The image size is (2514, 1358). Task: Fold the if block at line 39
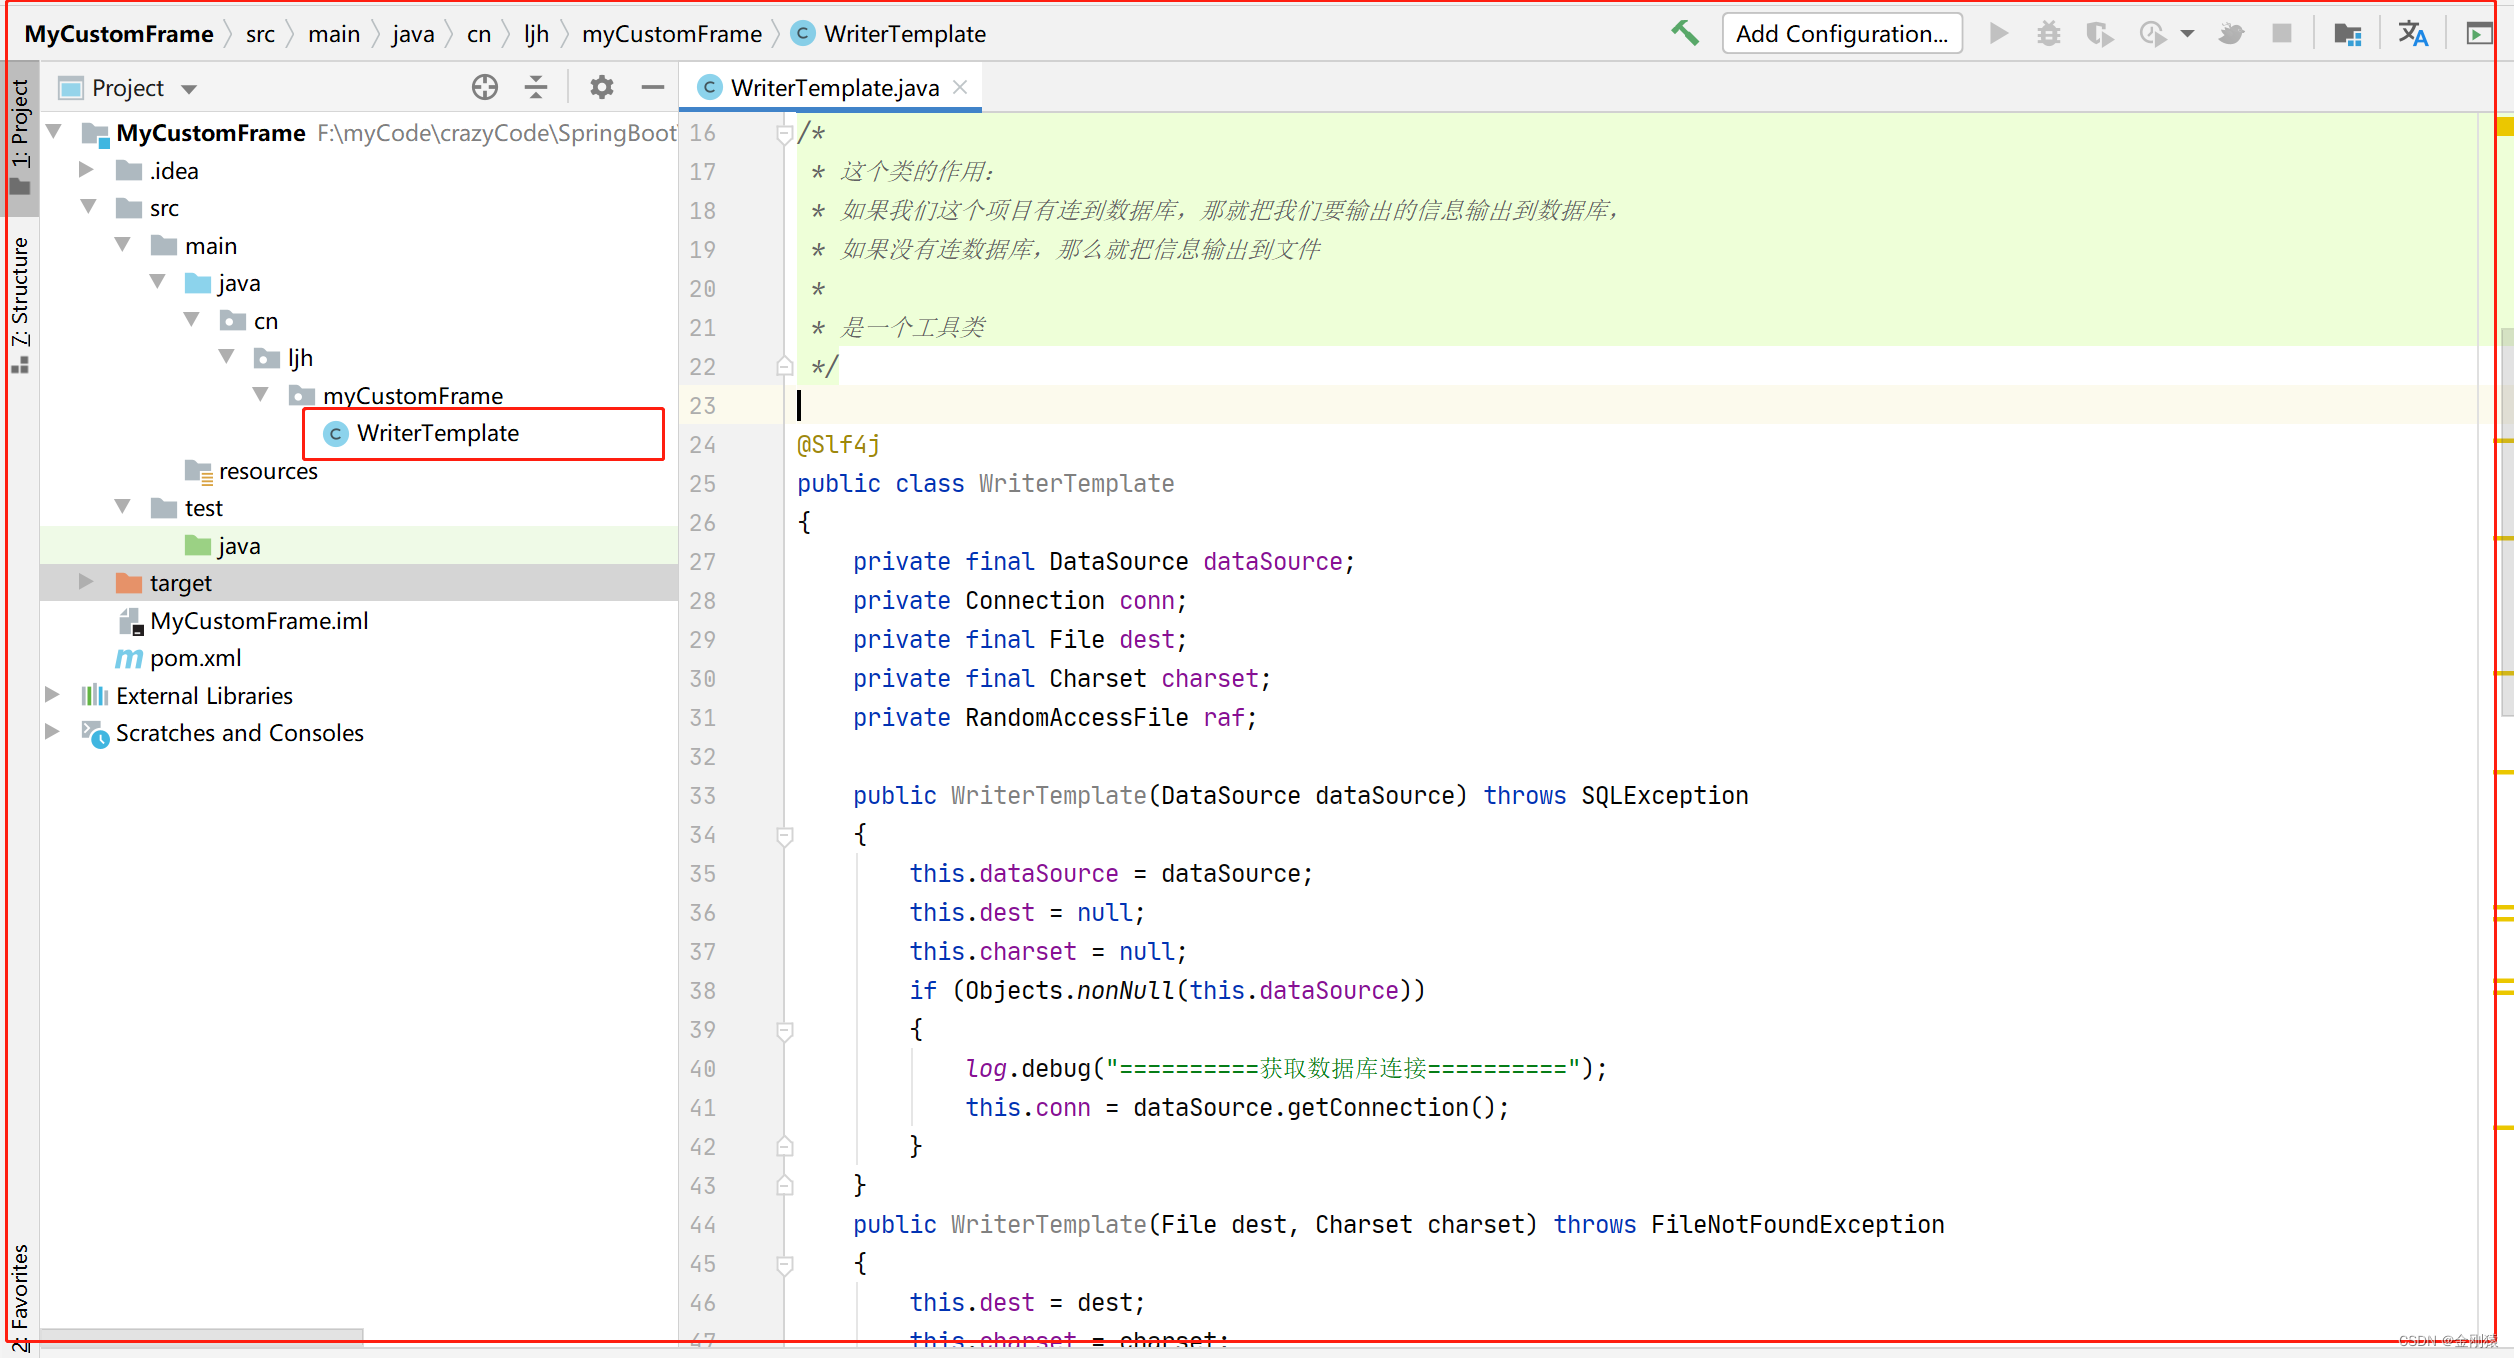pos(785,1030)
